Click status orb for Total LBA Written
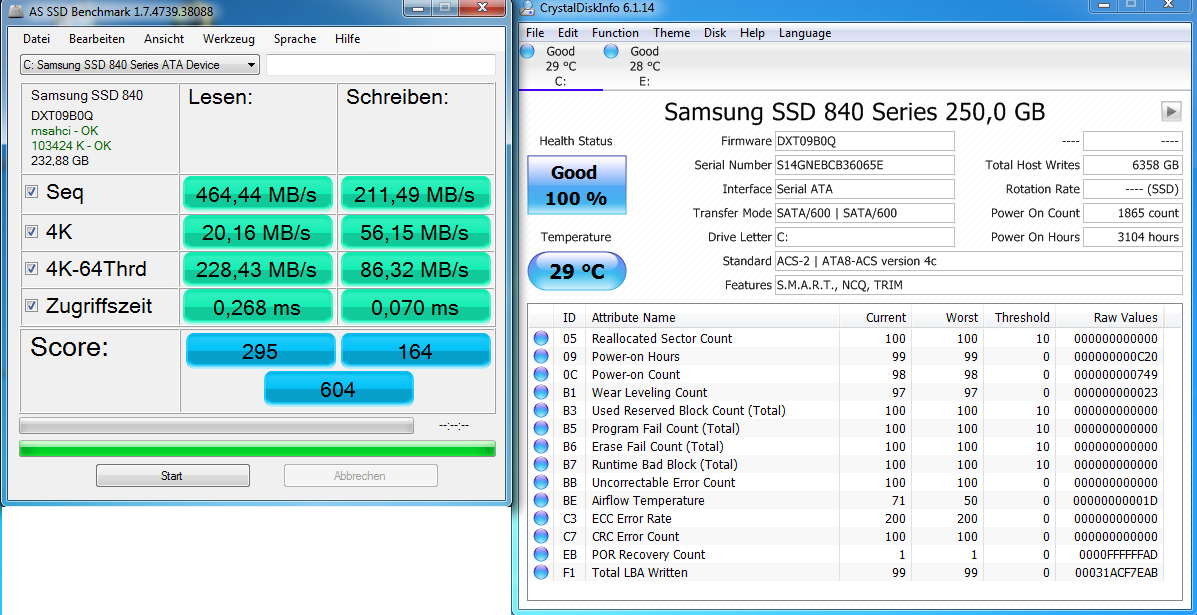Viewport: 1197px width, 615px height. pos(541,572)
